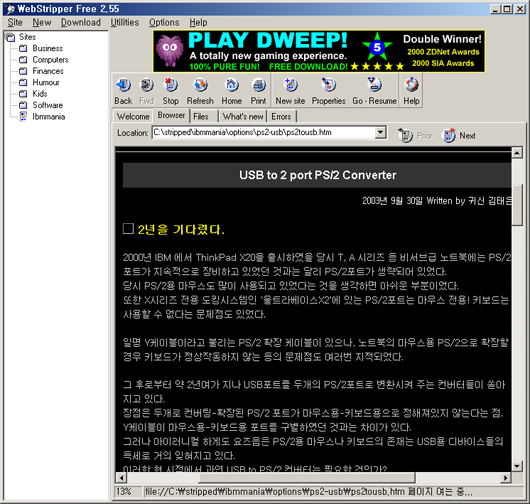Open the Humour folder in Sites tree
The width and height of the screenshot is (530, 504).
[x=39, y=82]
